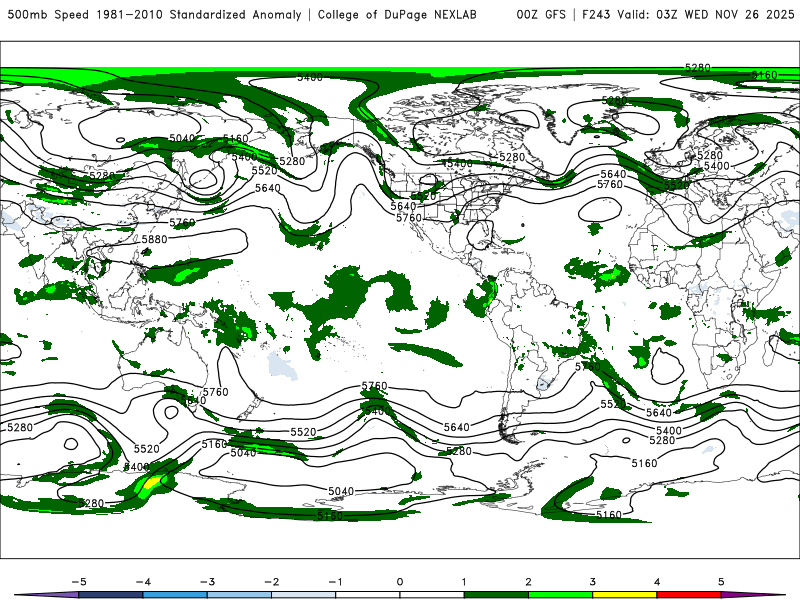Viewport: 800px width, 600px height.
Task: Click the bright green 2 to 3 colorbar segment
Action: point(560,595)
